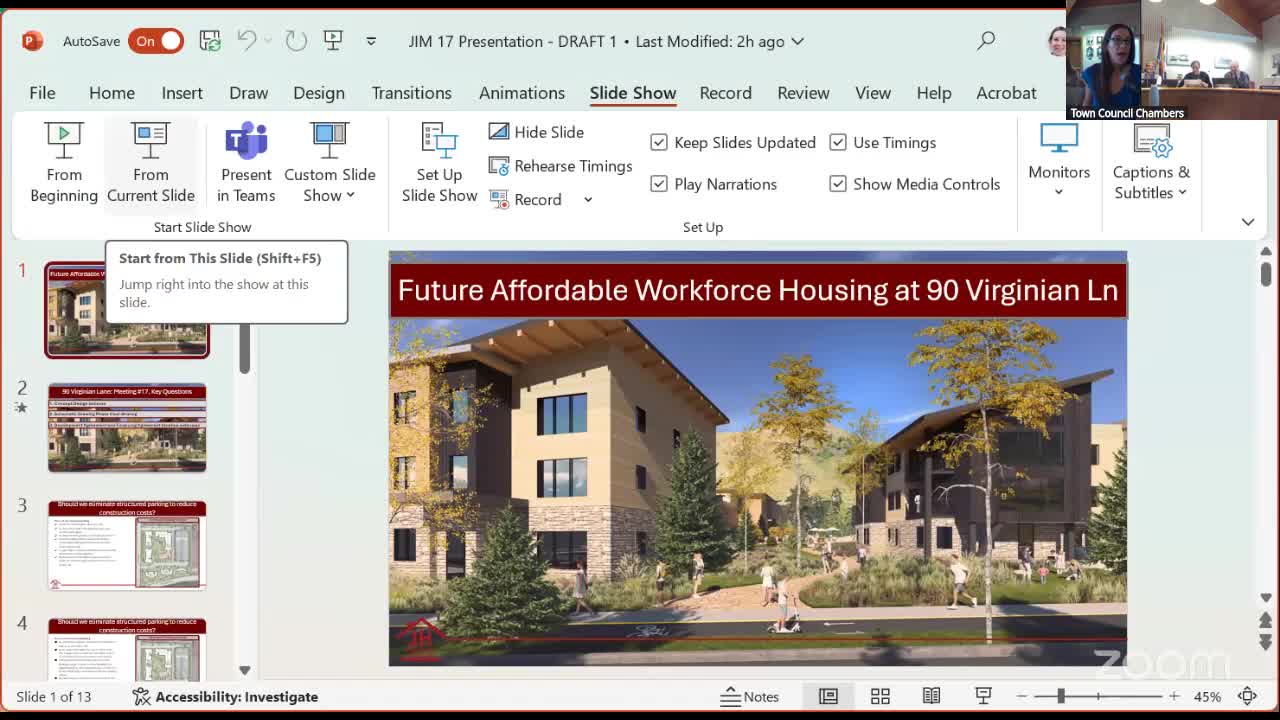This screenshot has width=1280, height=720.
Task: Start Rehearse Timings
Action: pyautogui.click(x=561, y=166)
